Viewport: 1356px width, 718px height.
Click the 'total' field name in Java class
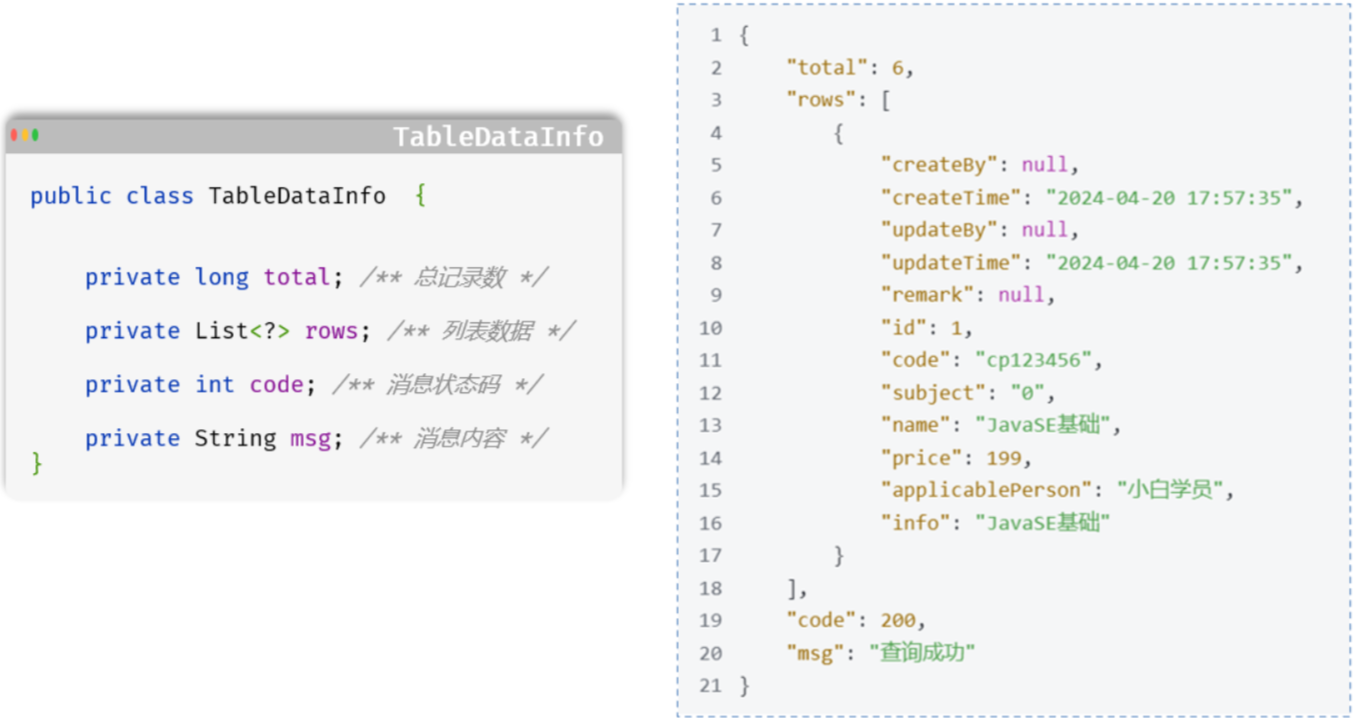click(296, 277)
